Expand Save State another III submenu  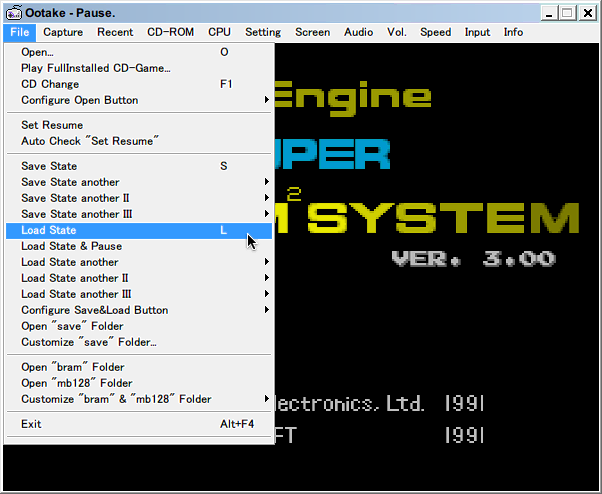(x=139, y=214)
